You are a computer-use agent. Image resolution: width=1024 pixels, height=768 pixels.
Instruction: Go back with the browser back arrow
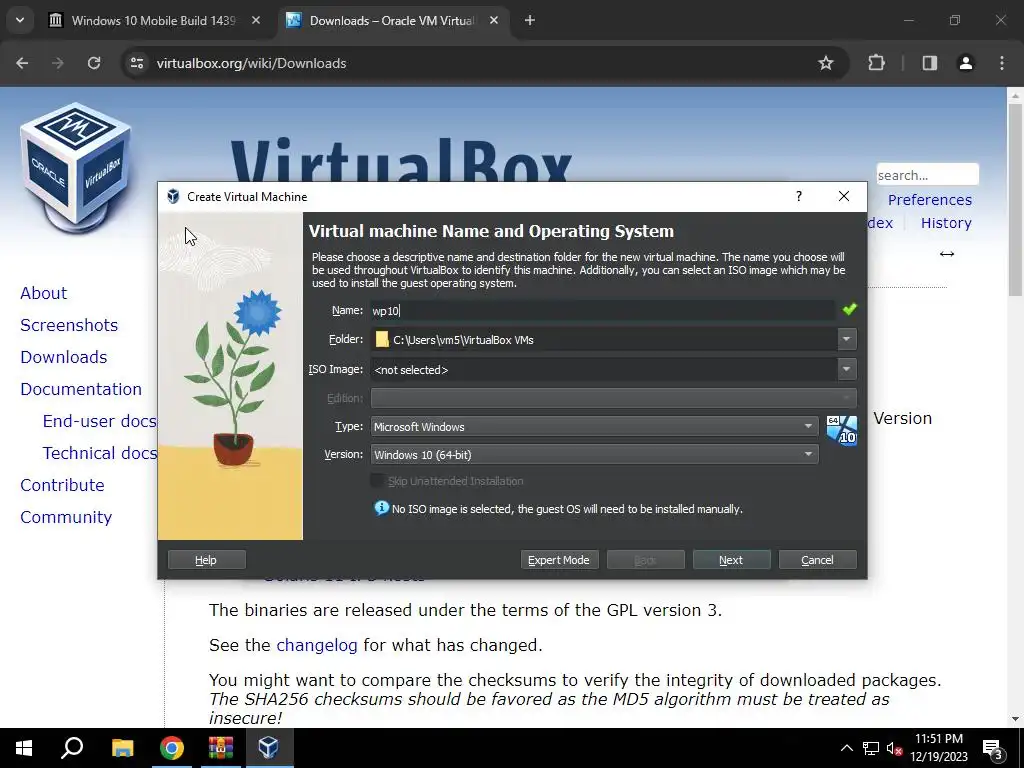pyautogui.click(x=22, y=63)
